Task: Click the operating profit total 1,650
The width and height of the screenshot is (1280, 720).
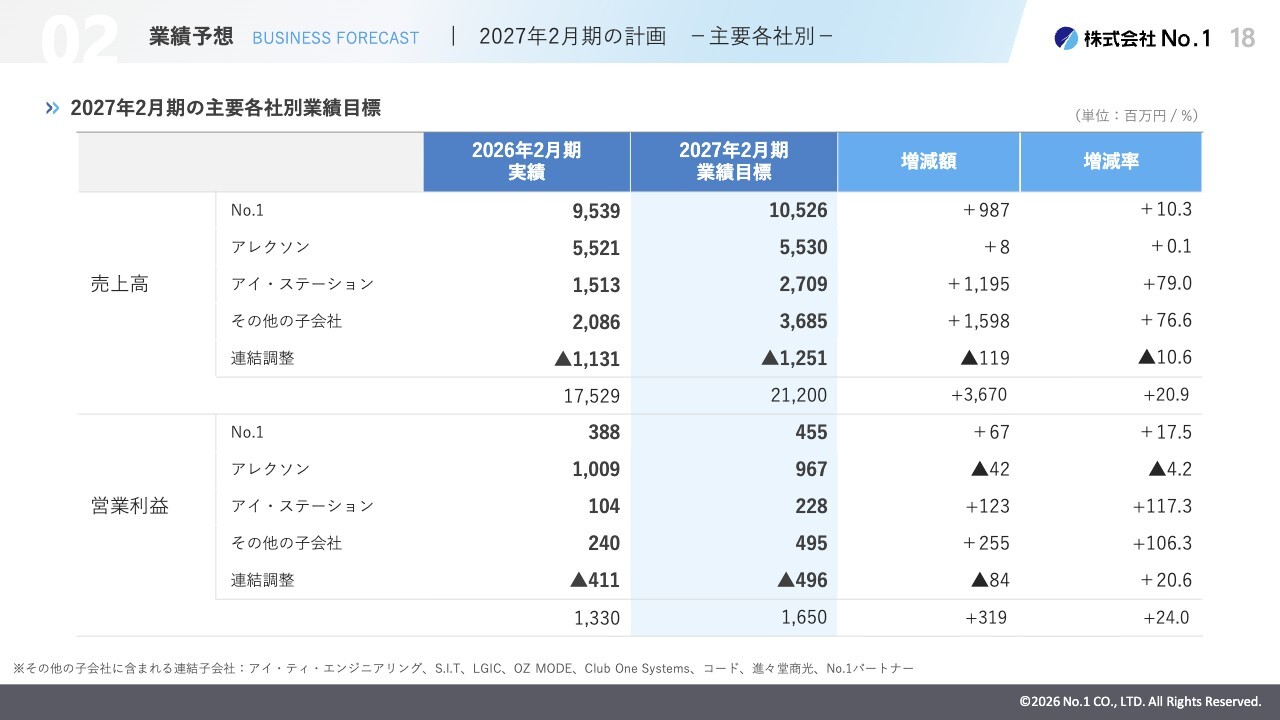Action: 804,617
